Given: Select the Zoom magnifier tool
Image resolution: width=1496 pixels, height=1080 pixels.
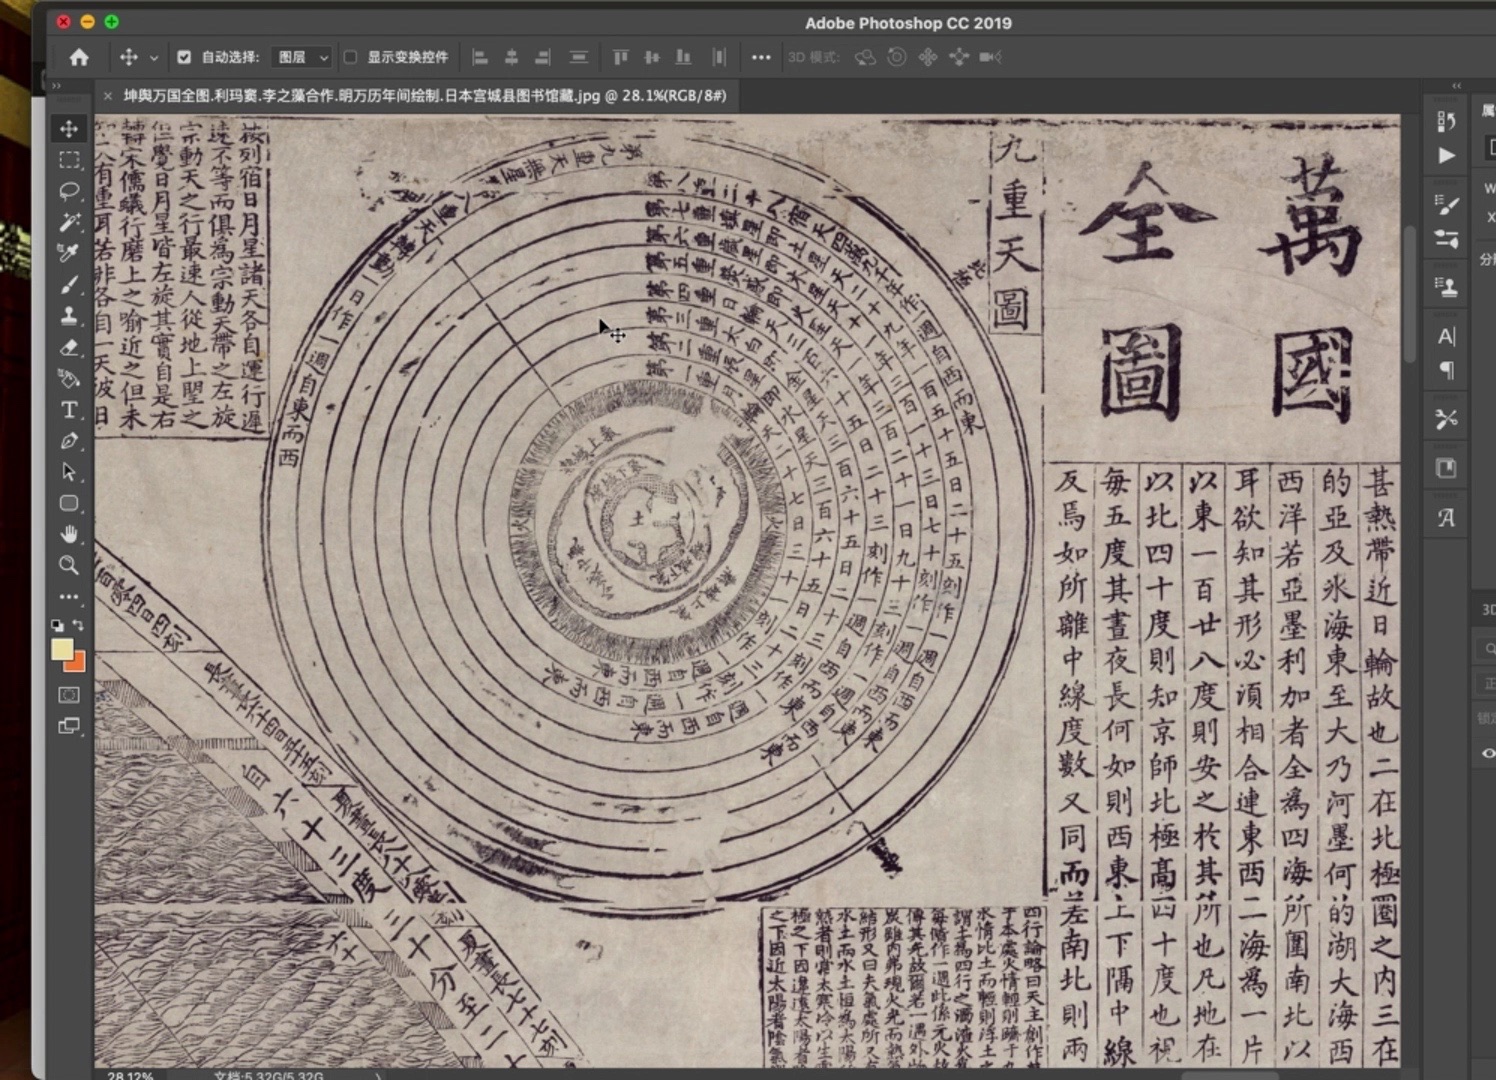Looking at the screenshot, I should click(69, 565).
